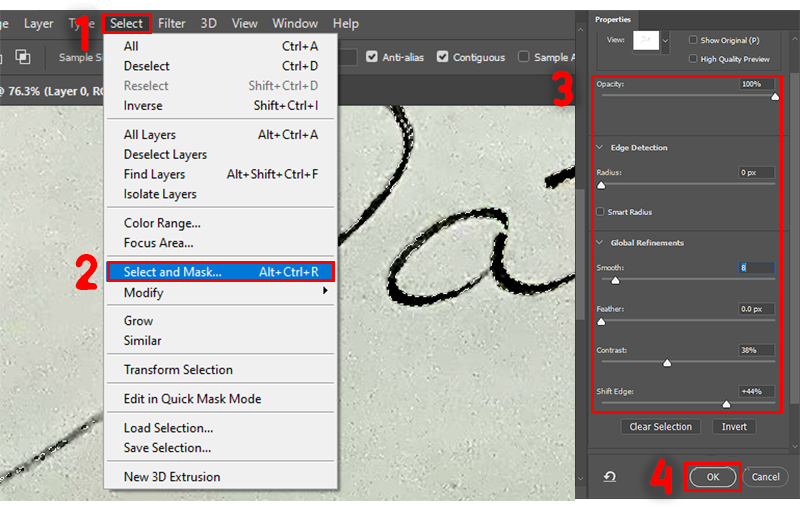Viewport: 800px width, 508px height.
Task: Click the Clear Selection button
Action: point(660,427)
